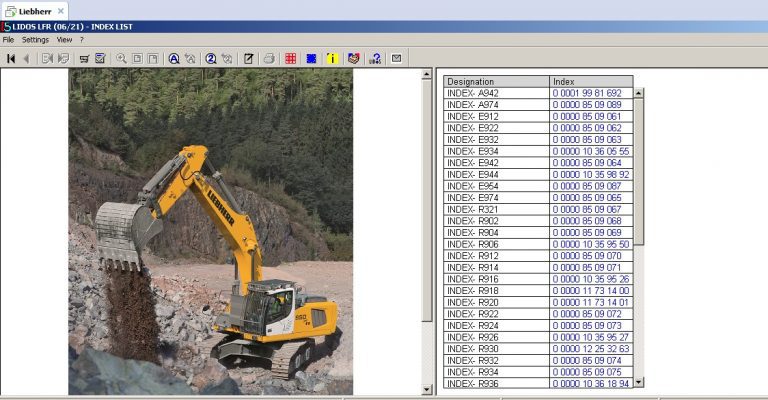Select row INDEX- R906
This screenshot has height=400, width=768.
coord(538,244)
